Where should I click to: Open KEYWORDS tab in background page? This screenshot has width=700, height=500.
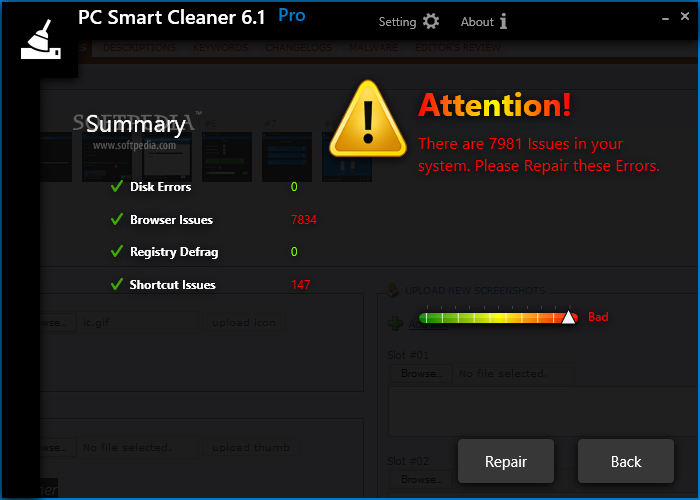(221, 47)
